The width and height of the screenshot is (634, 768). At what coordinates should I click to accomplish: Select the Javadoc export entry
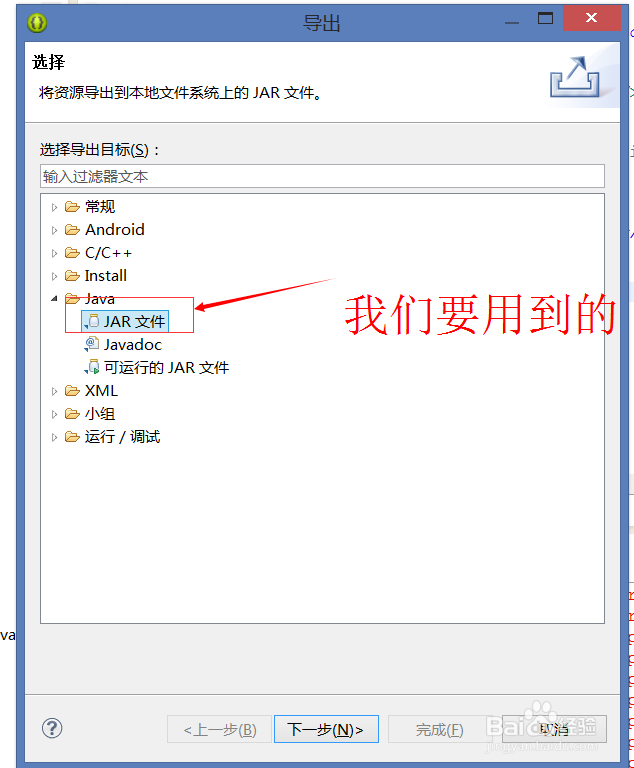click(133, 345)
